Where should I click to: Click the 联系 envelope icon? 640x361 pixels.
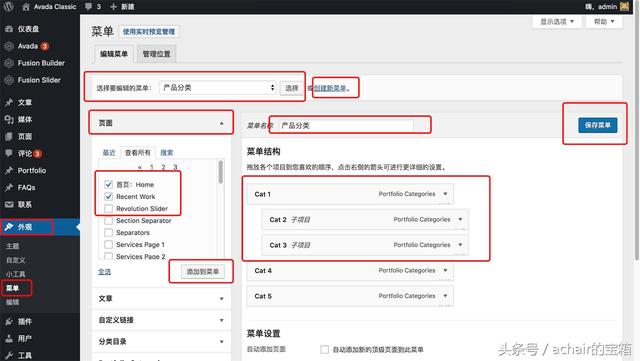[x=9, y=204]
